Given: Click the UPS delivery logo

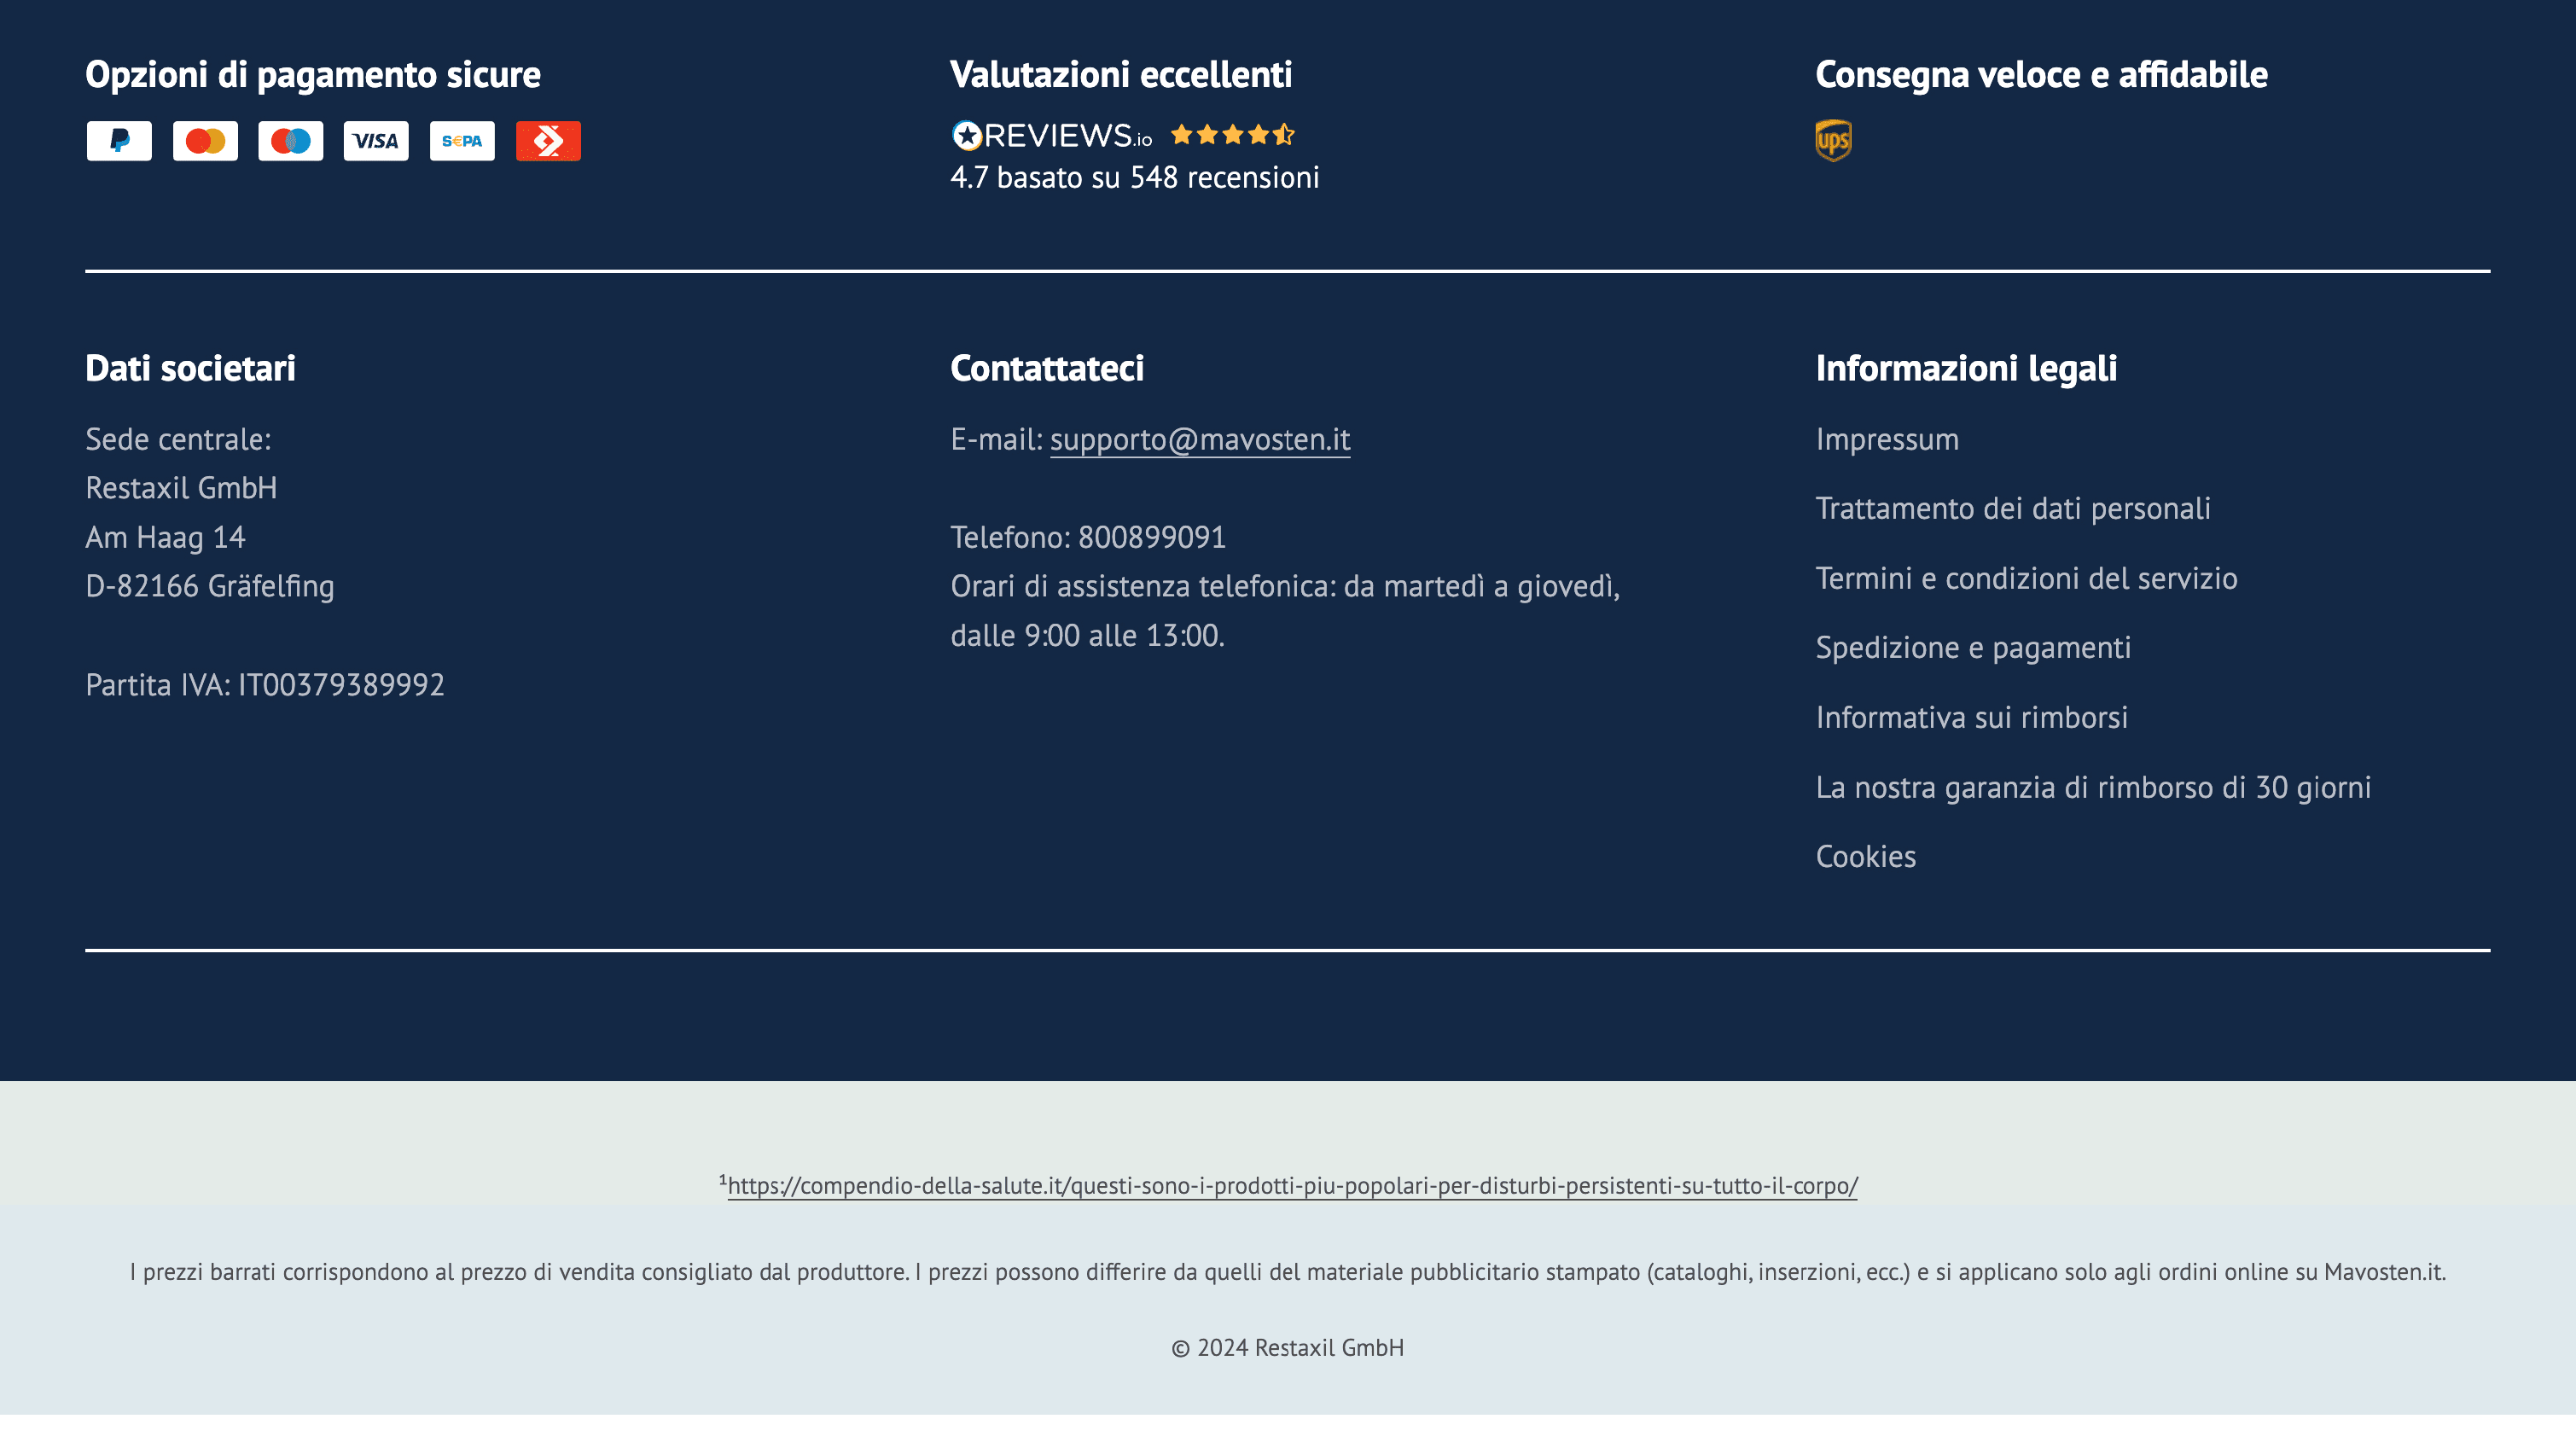Looking at the screenshot, I should point(1833,140).
